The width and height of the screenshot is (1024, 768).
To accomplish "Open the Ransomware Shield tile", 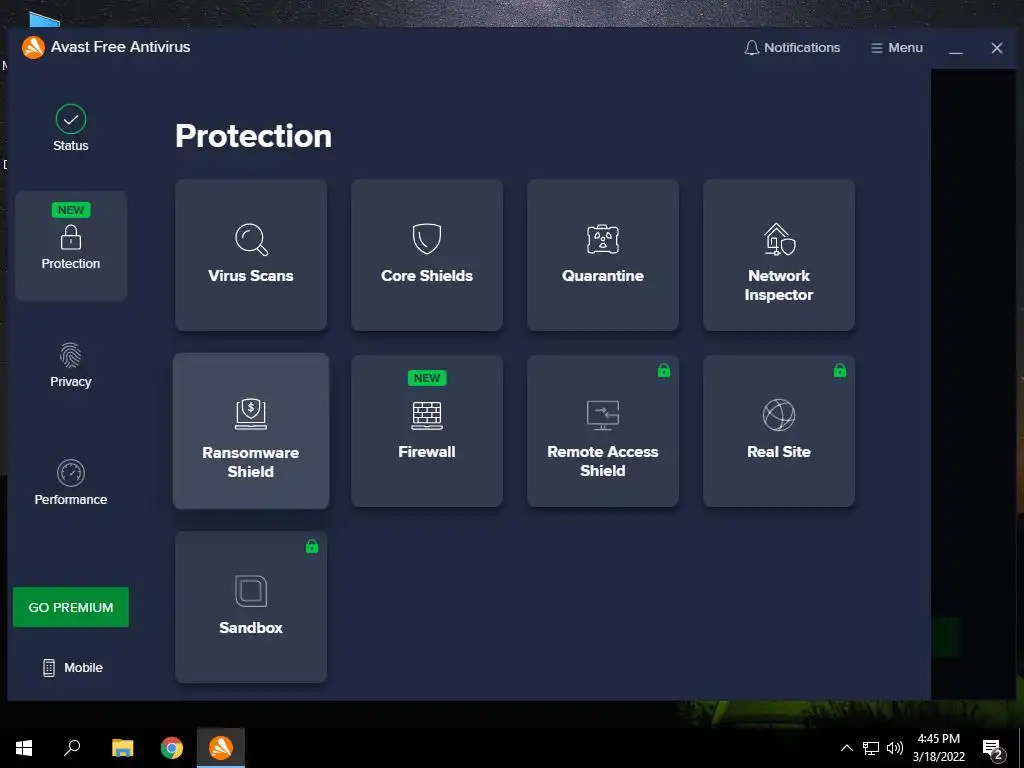I will coord(251,431).
